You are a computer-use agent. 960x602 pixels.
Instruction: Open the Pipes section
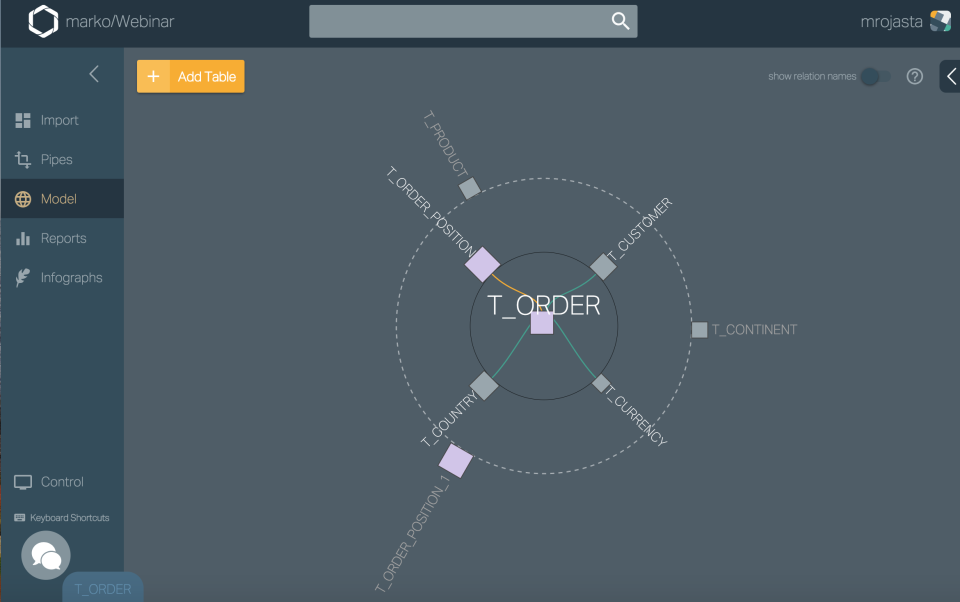57,160
